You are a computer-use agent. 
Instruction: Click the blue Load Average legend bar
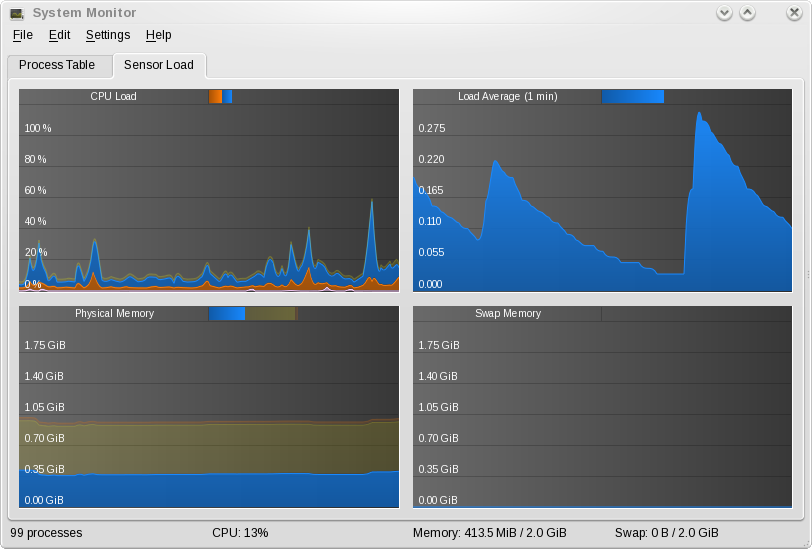point(632,97)
